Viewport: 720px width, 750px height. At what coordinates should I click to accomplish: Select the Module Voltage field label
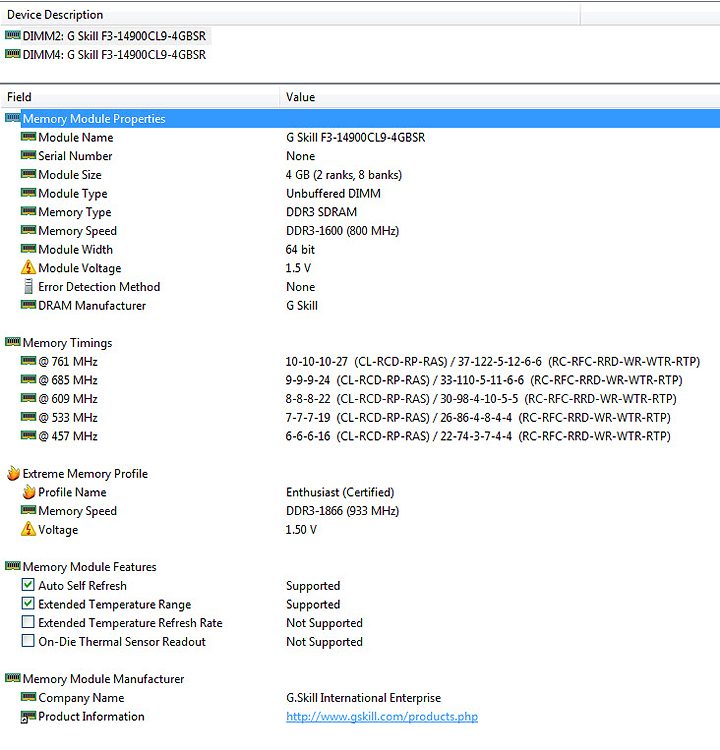[x=79, y=268]
